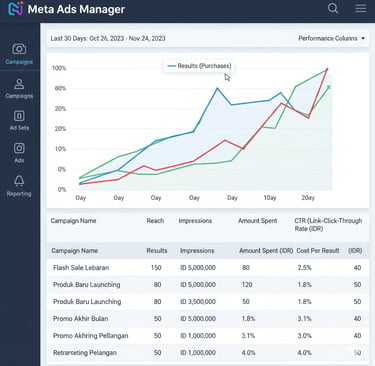The height and width of the screenshot is (366, 375).
Task: Select the camera Campaigns sidebar icon
Action: 19,49
